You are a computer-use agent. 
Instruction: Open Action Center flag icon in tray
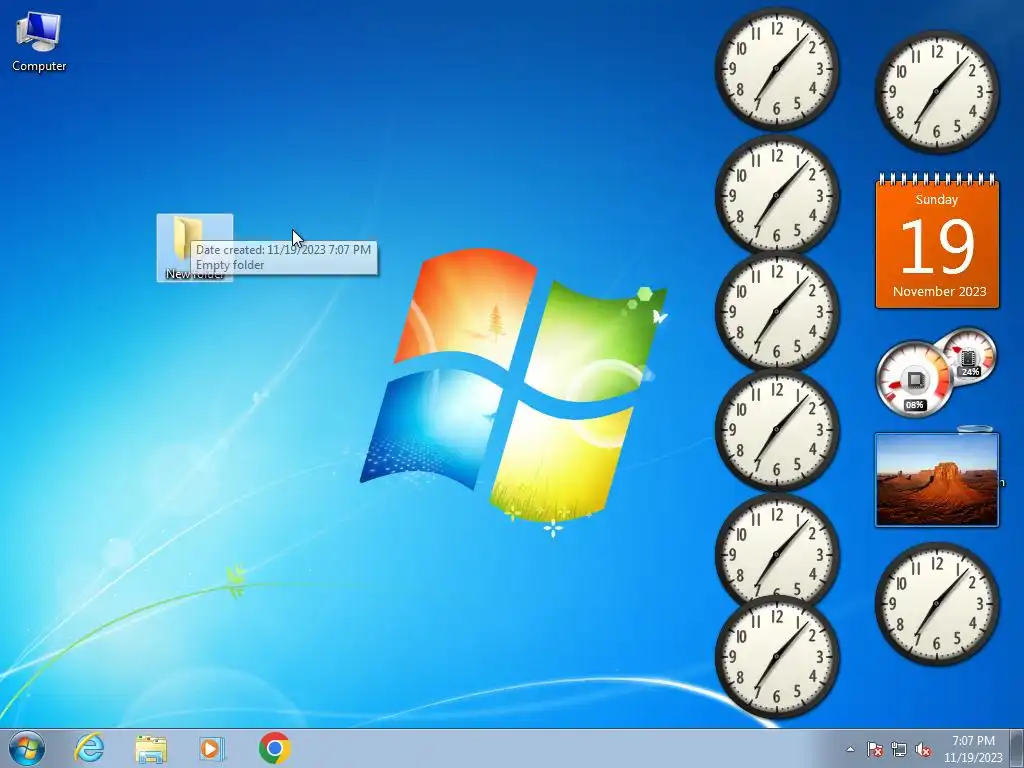[x=875, y=749]
